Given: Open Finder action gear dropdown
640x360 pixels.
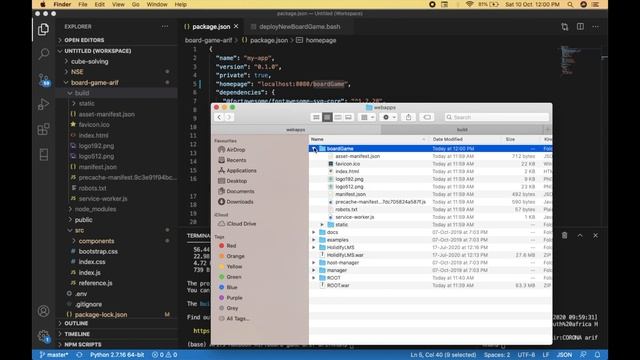Looking at the screenshot, I should click(388, 117).
